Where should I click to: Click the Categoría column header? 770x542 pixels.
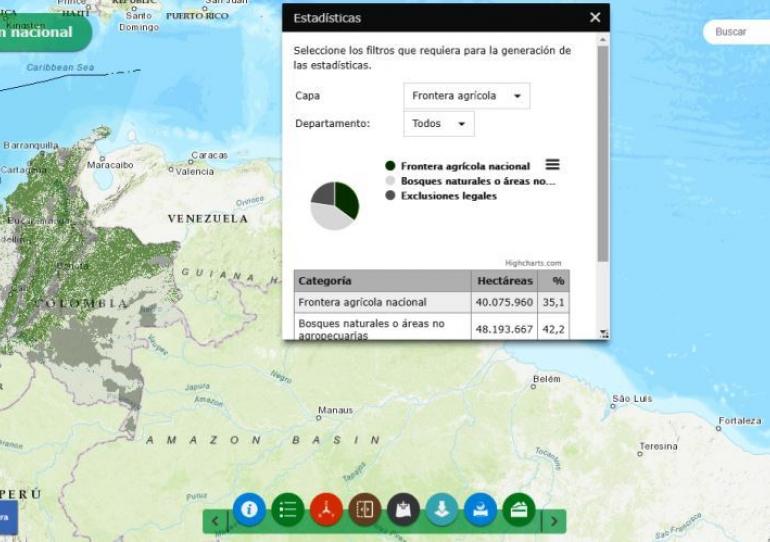[383, 281]
